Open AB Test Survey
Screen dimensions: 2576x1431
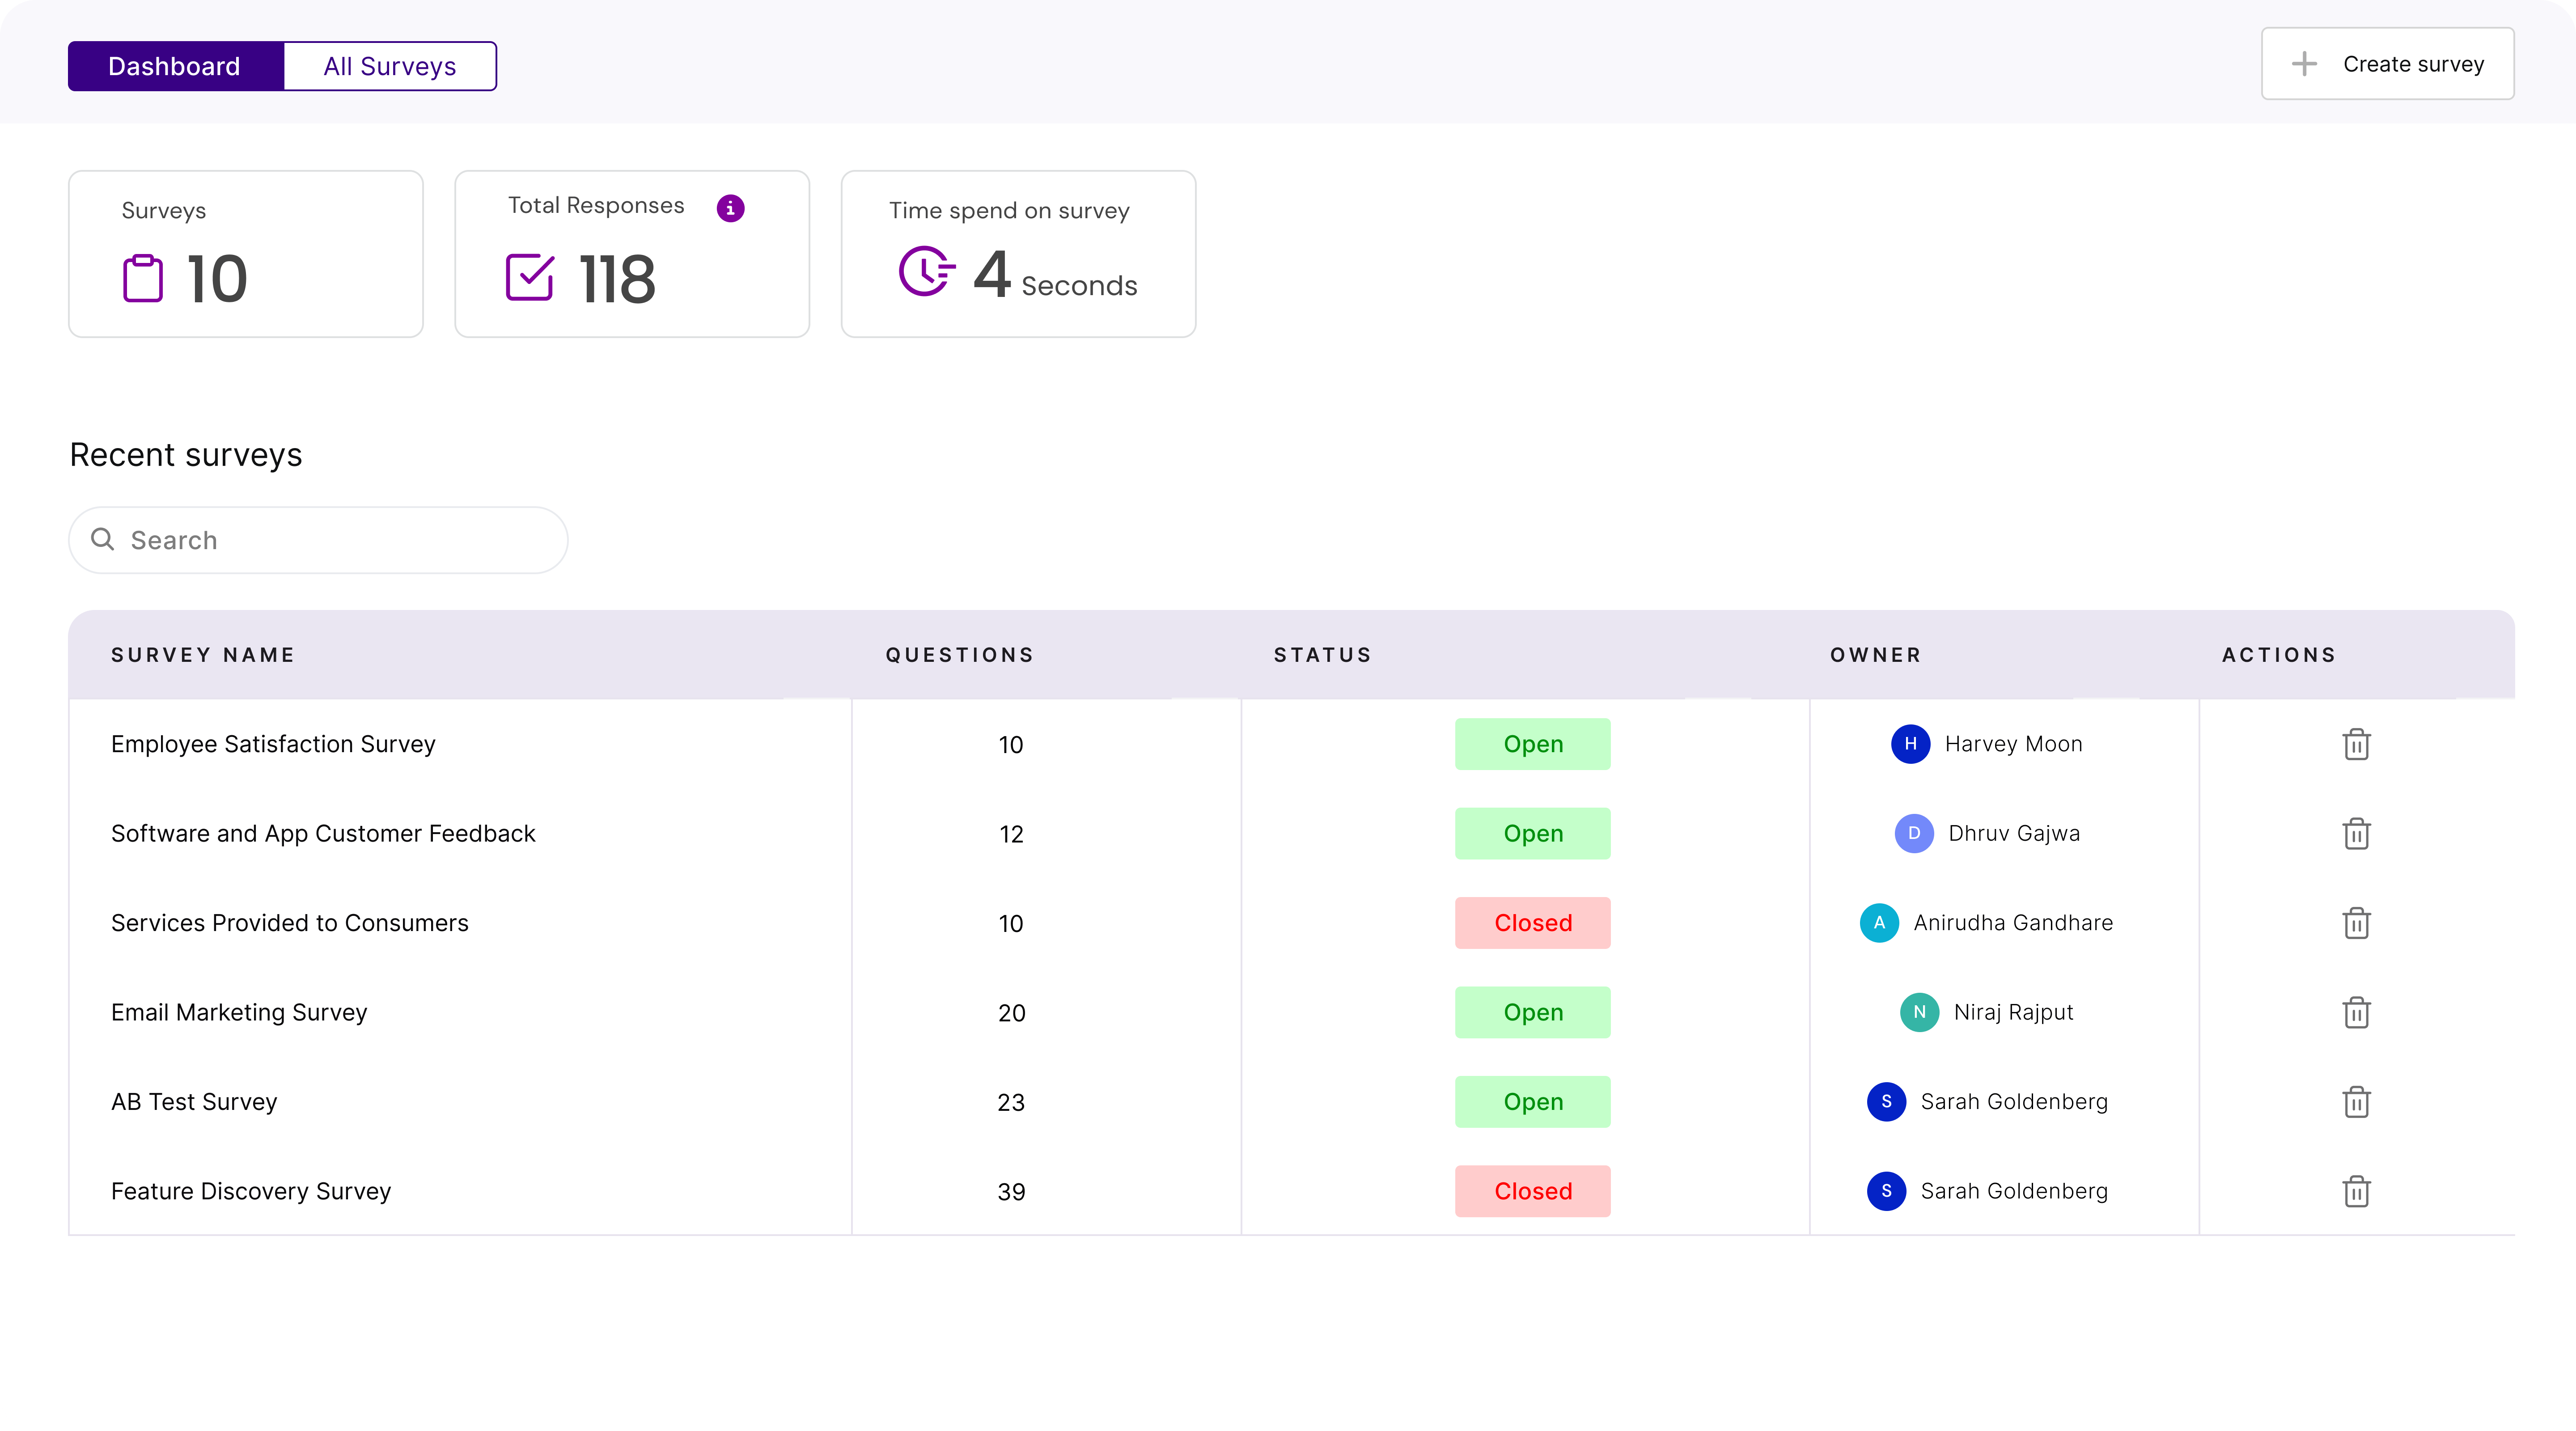tap(194, 1102)
